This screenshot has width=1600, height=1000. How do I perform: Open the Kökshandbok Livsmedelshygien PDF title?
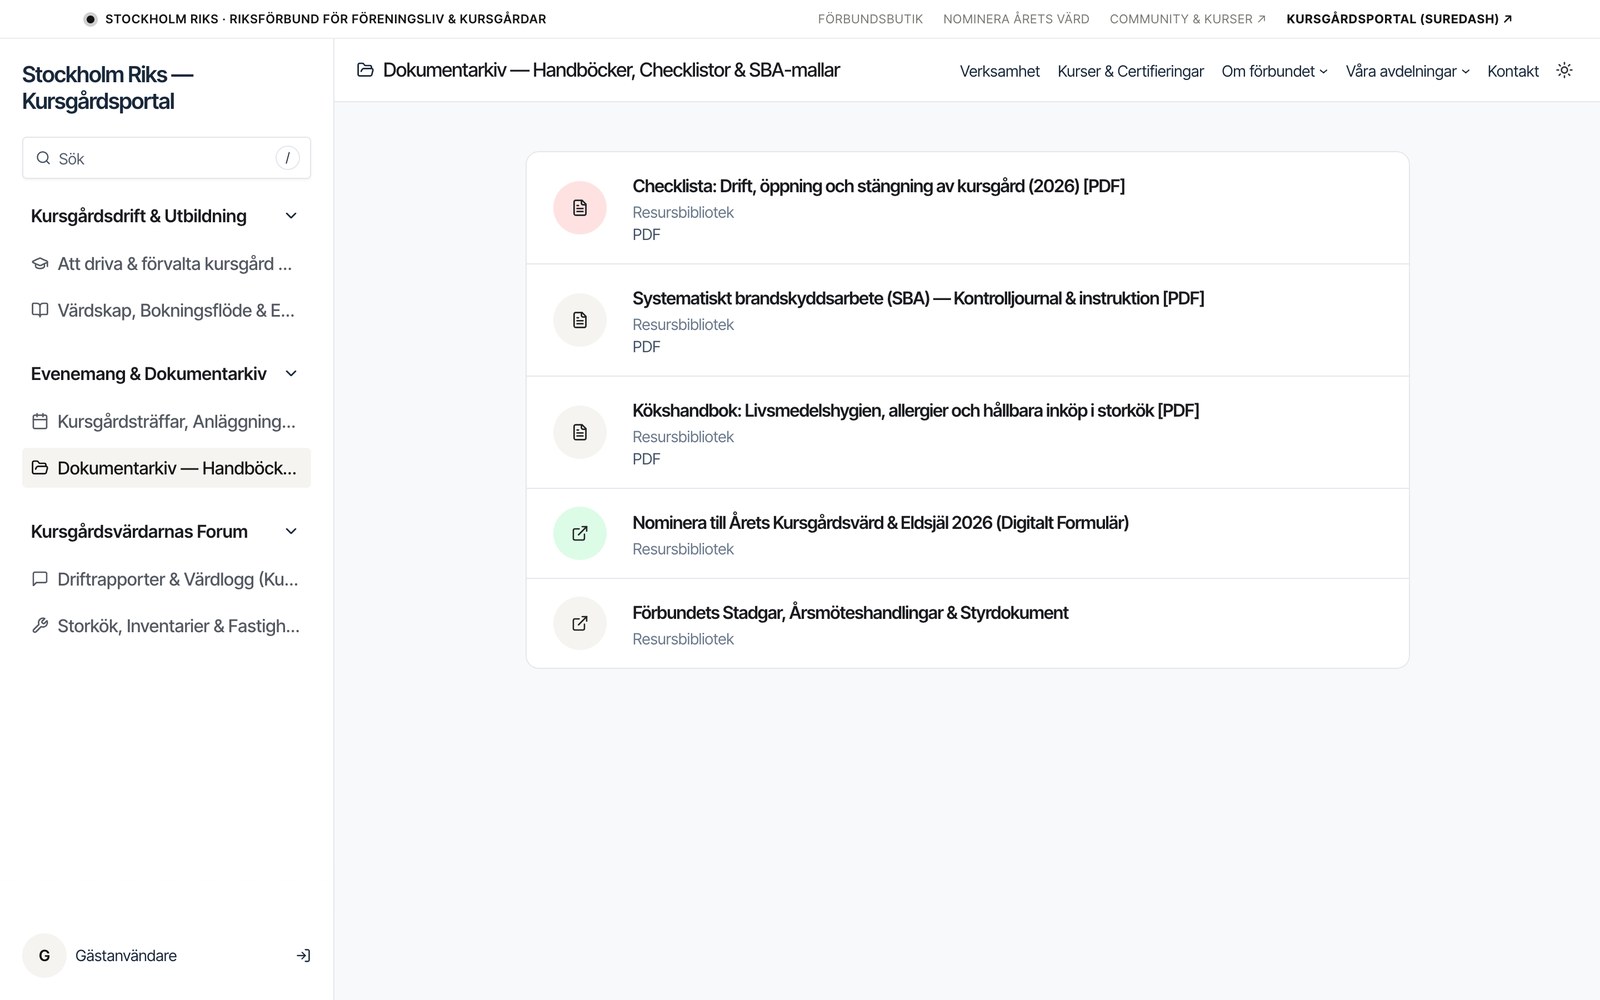pyautogui.click(x=915, y=410)
